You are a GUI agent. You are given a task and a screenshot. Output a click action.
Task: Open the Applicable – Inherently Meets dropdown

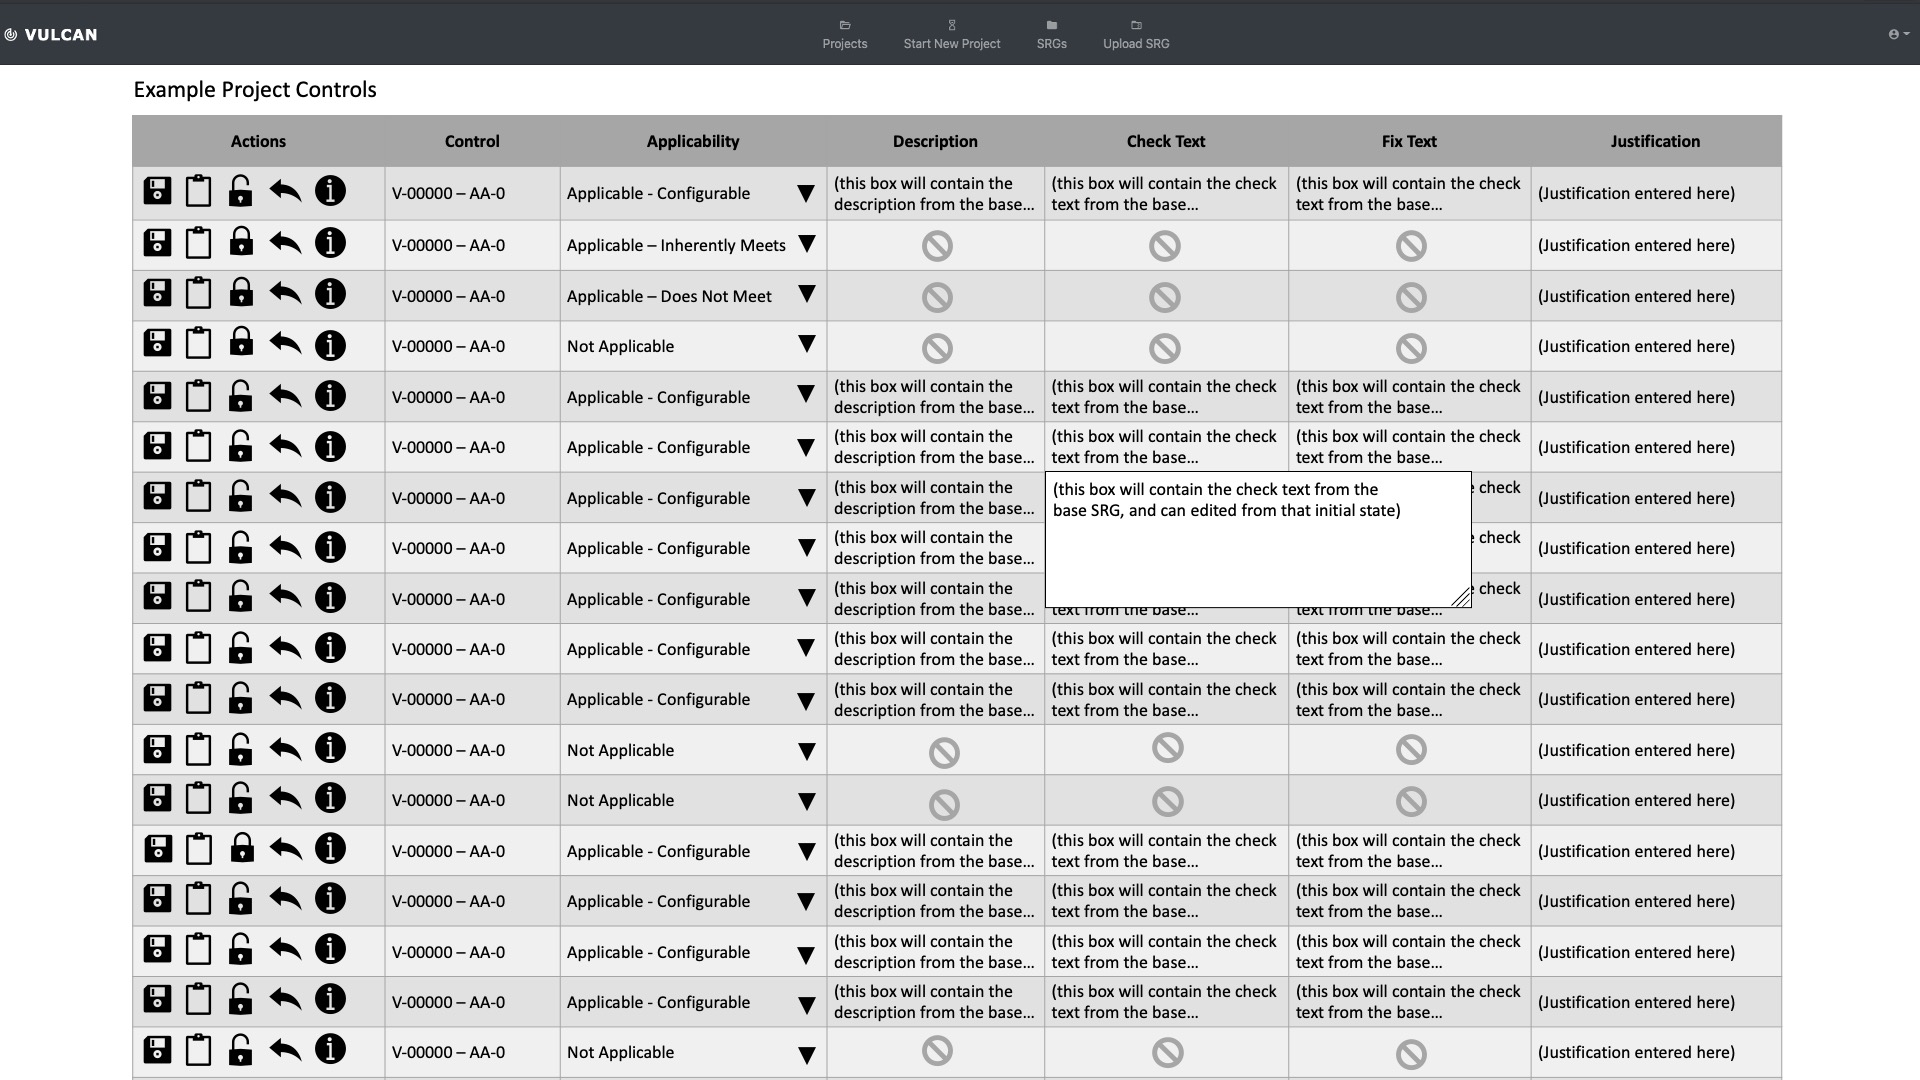point(806,245)
